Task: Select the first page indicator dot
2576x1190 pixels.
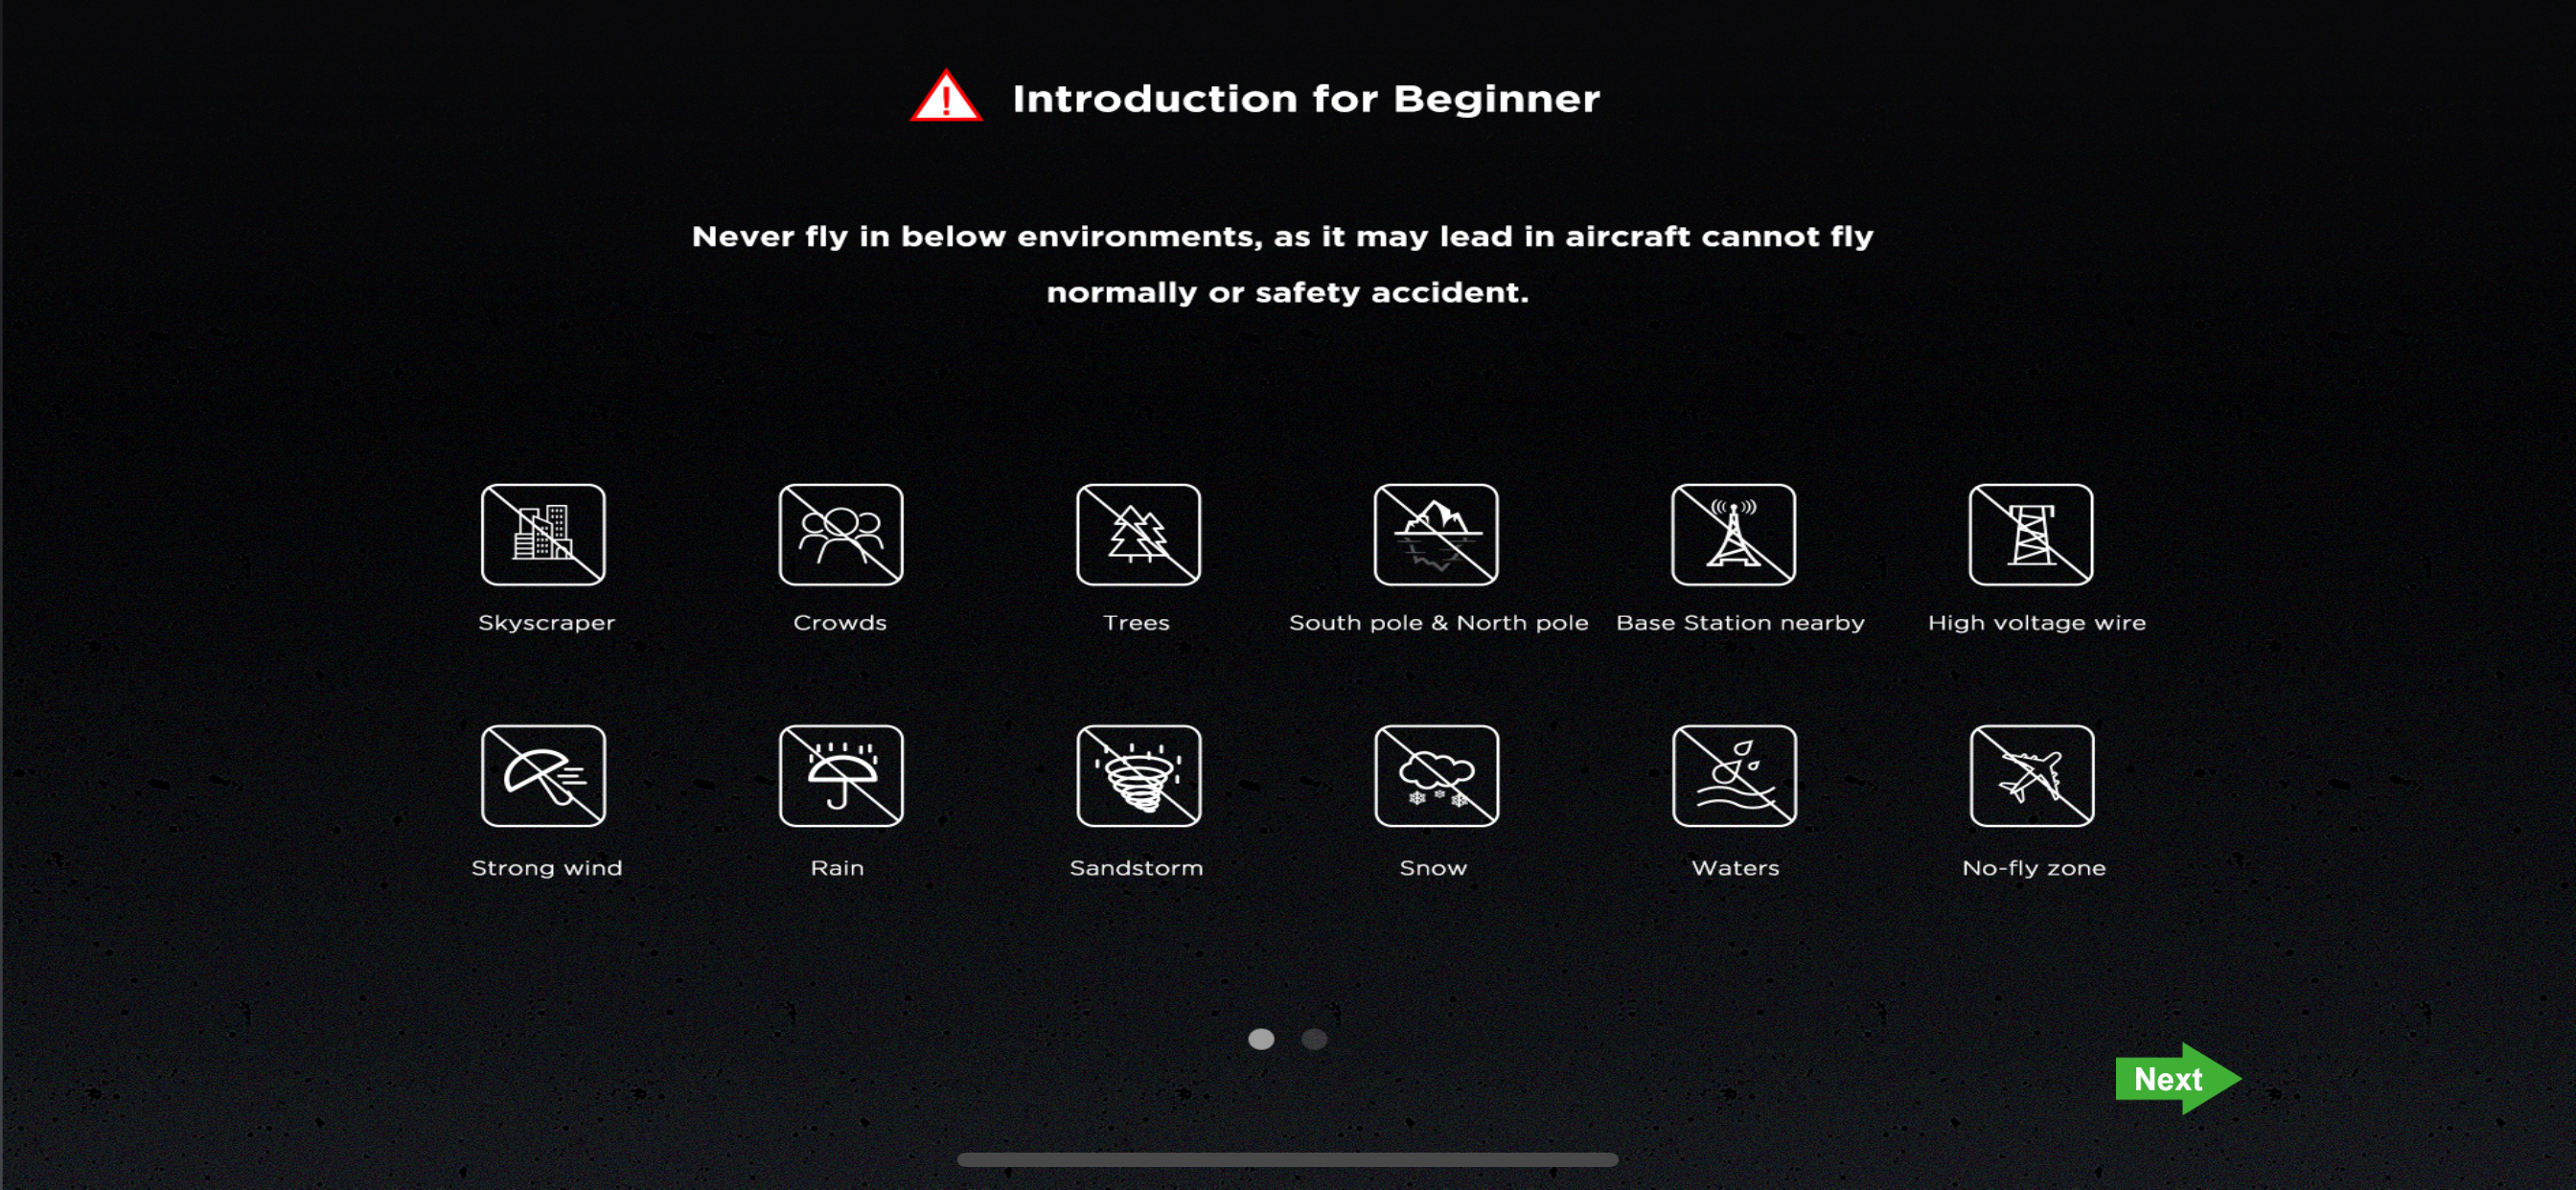Action: pyautogui.click(x=1261, y=1039)
